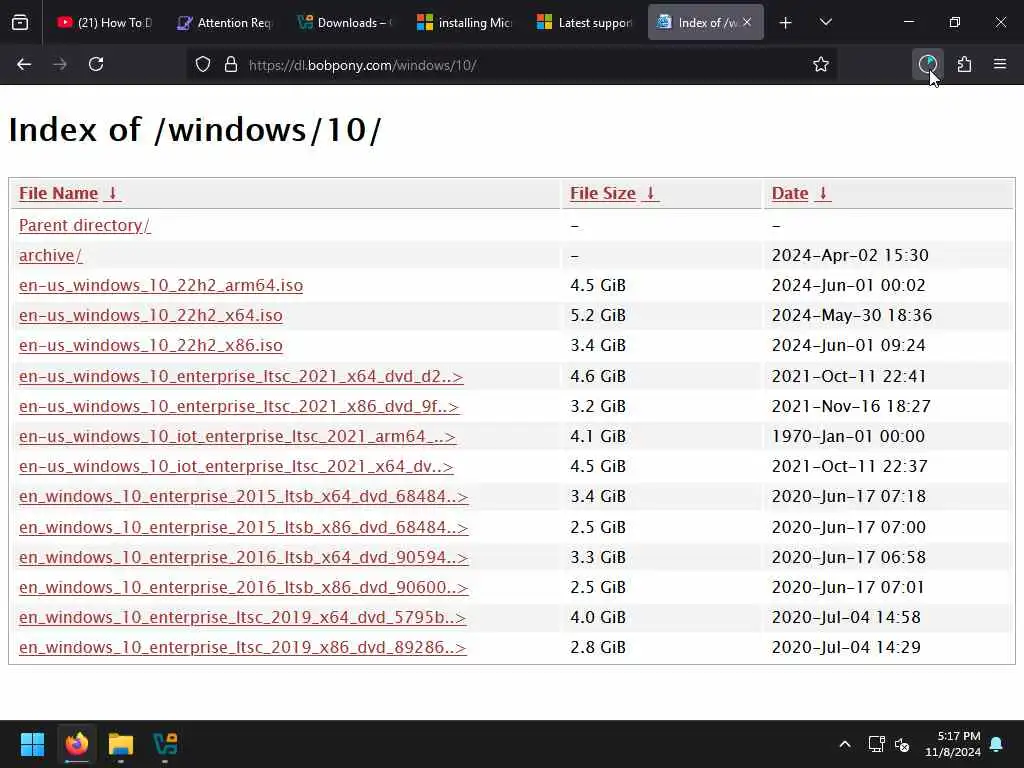1024x768 pixels.
Task: Show hidden system tray icons
Action: click(x=844, y=744)
